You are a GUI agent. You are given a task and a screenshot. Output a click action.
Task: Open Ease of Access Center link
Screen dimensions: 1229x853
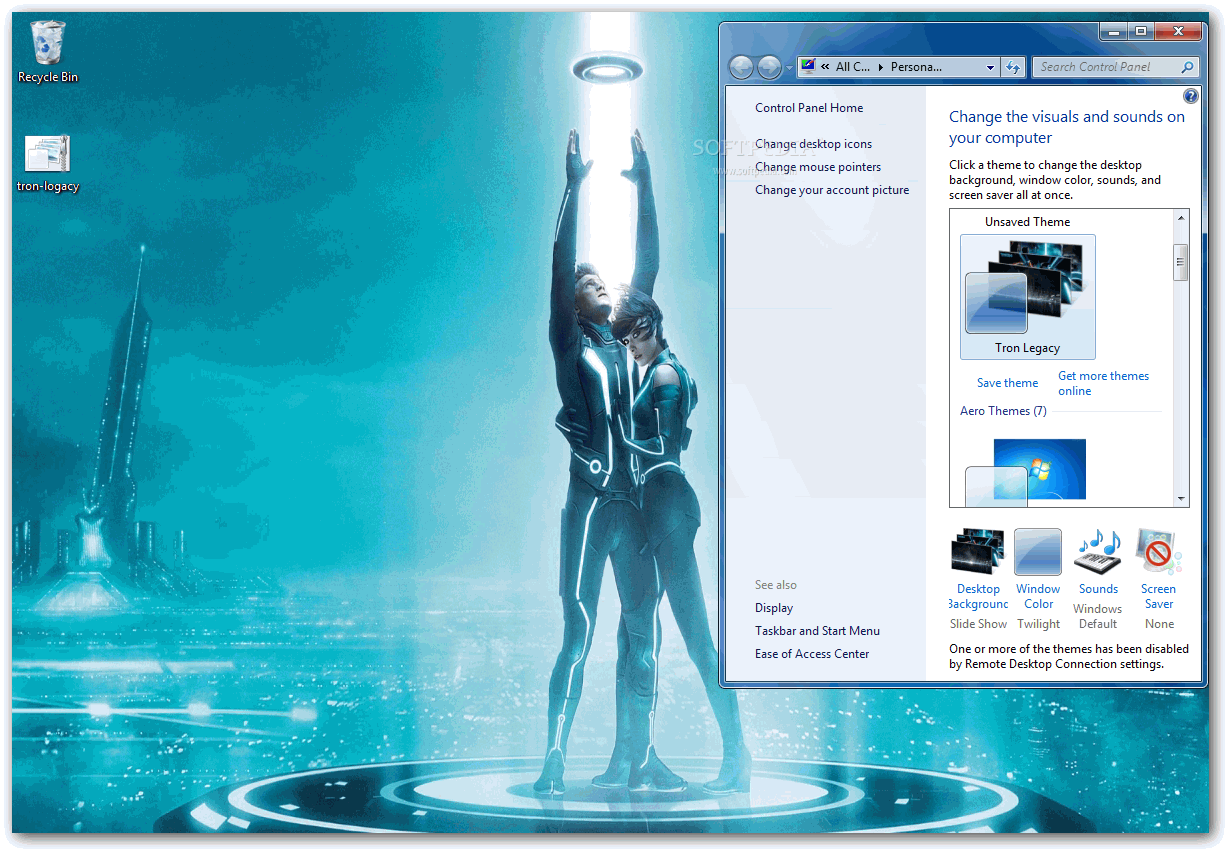(812, 654)
